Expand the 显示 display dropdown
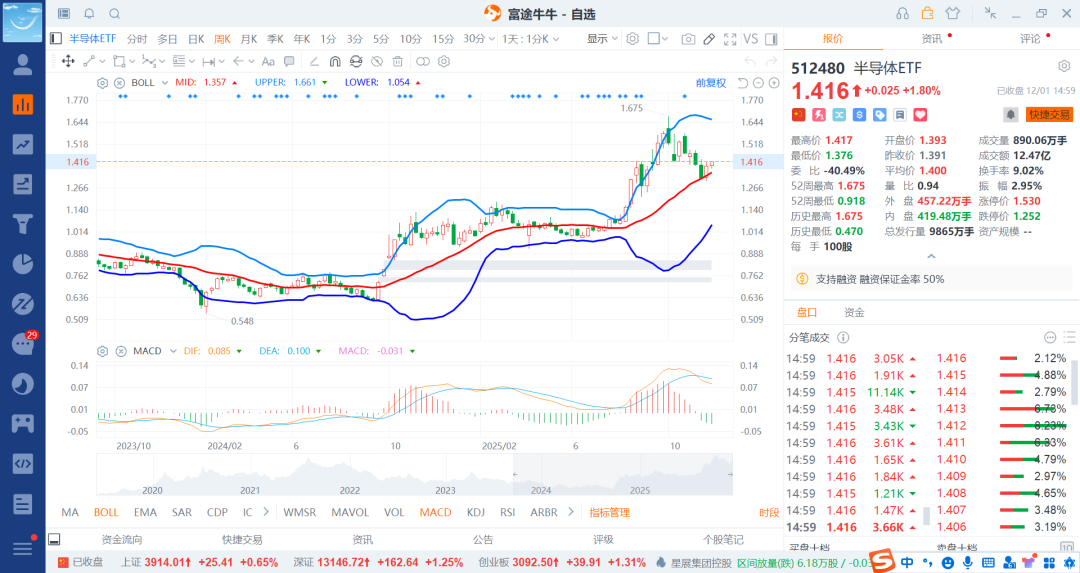 pos(601,39)
